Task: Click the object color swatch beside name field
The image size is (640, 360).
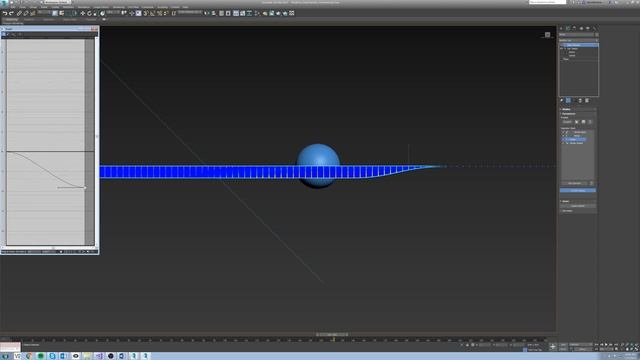Action: coord(596,35)
